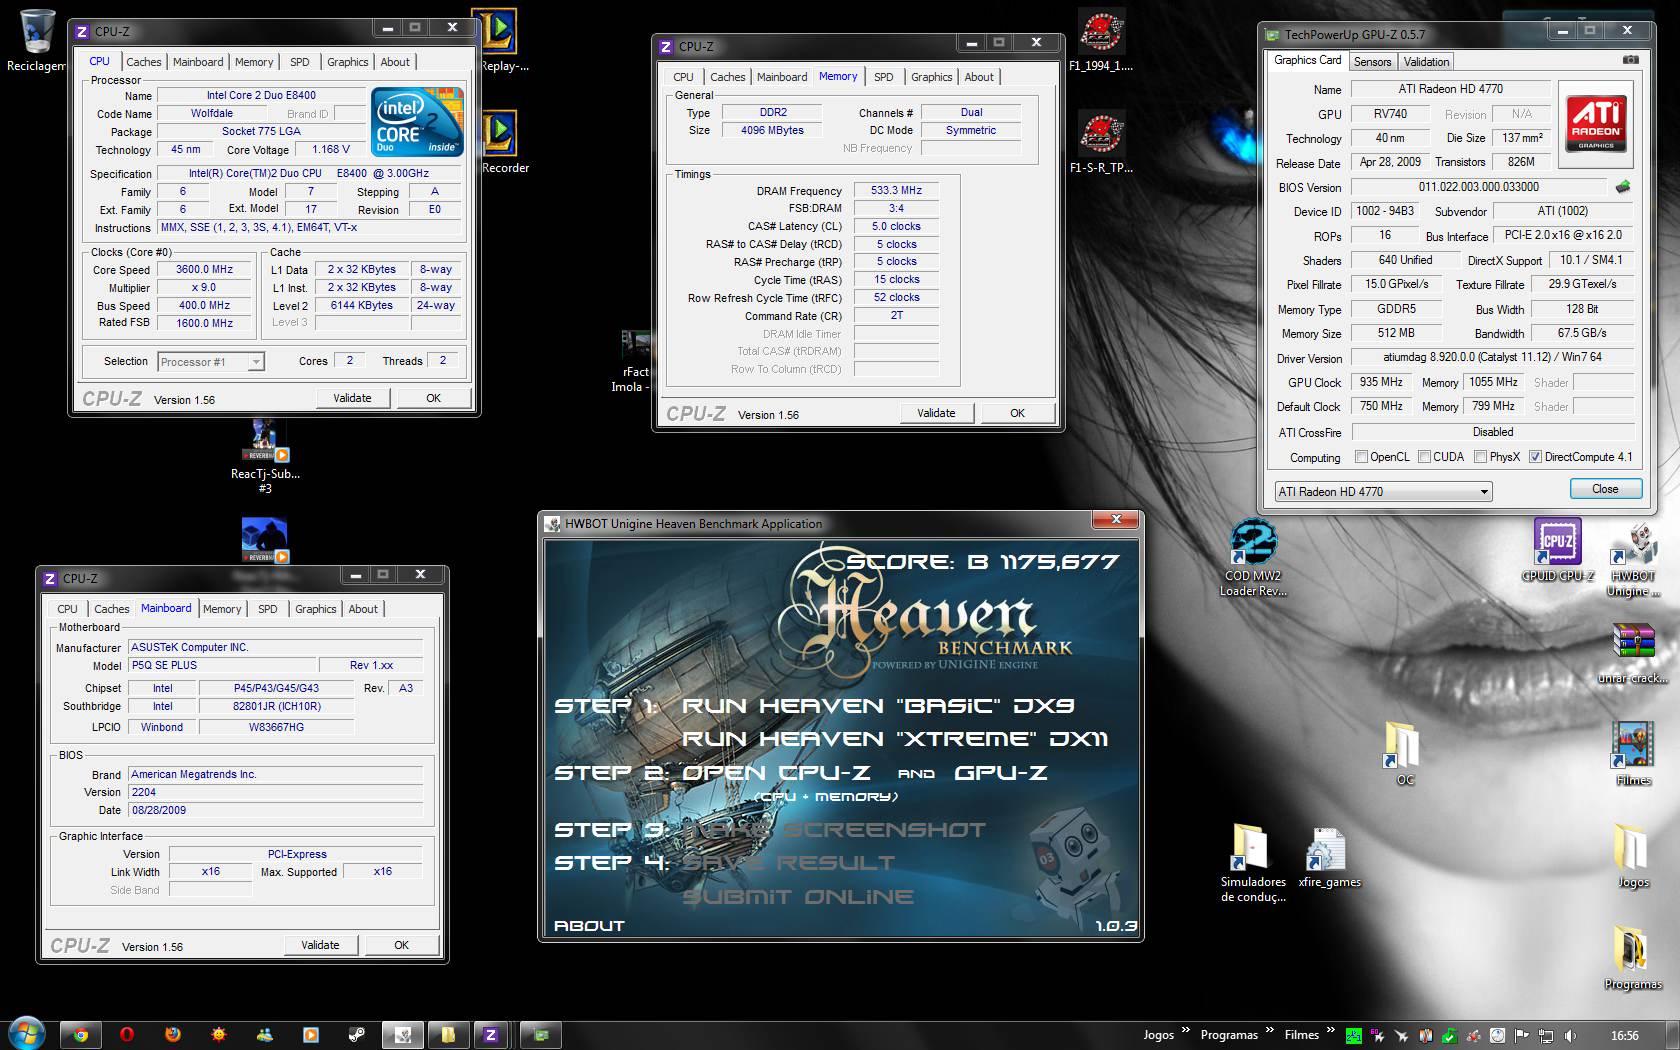Viewport: 1680px width, 1050px height.
Task: Open Steam from the taskbar
Action: 357,1035
